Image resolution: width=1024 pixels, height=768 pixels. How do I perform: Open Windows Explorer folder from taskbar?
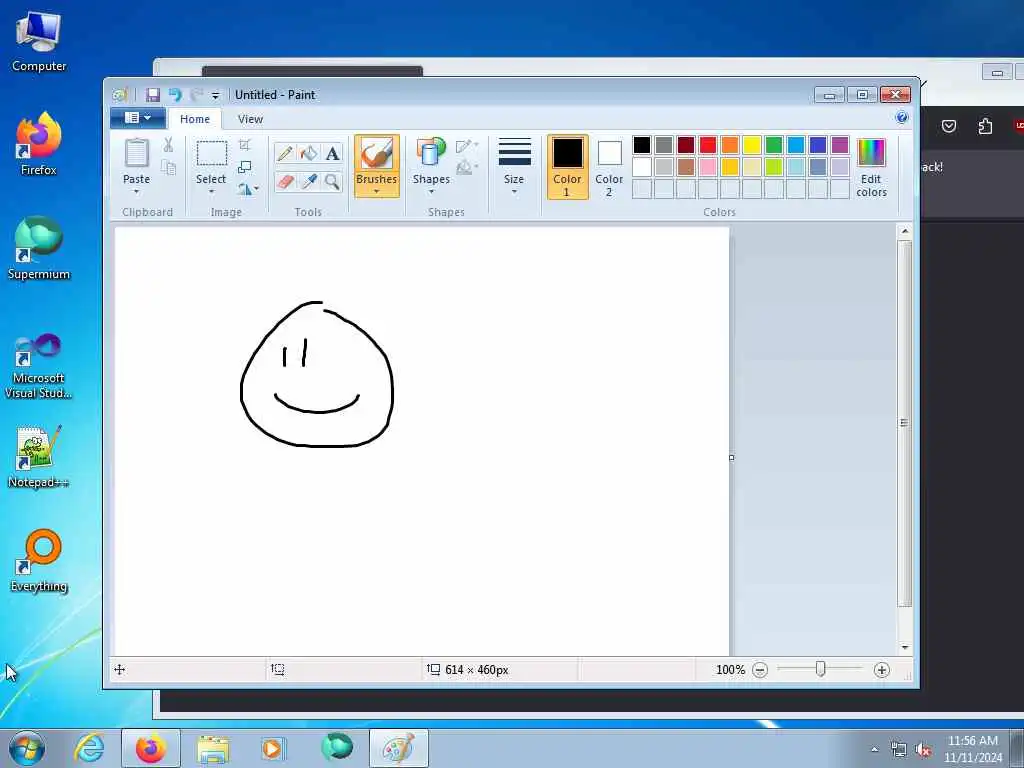point(213,749)
